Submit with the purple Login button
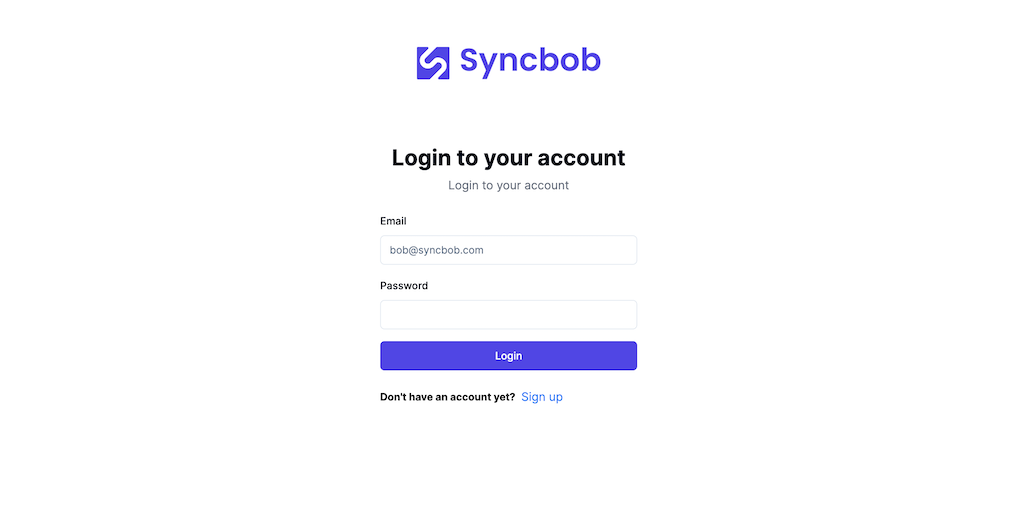1024x512 pixels. tap(508, 356)
